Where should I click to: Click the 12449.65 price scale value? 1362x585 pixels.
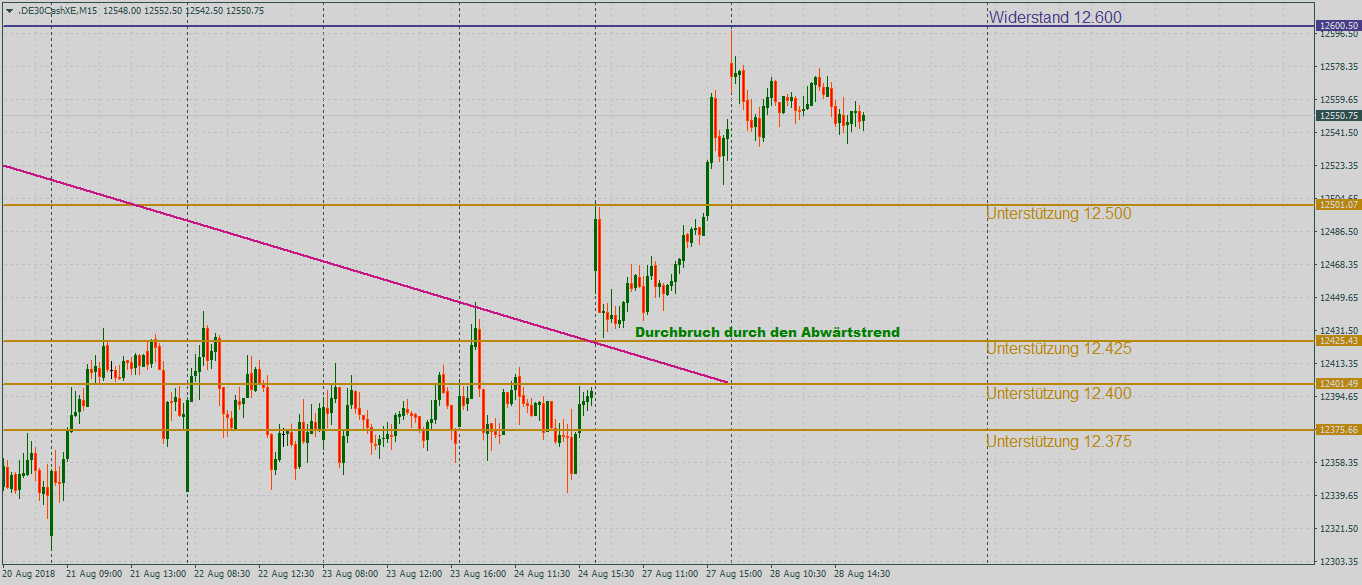[x=1339, y=298]
